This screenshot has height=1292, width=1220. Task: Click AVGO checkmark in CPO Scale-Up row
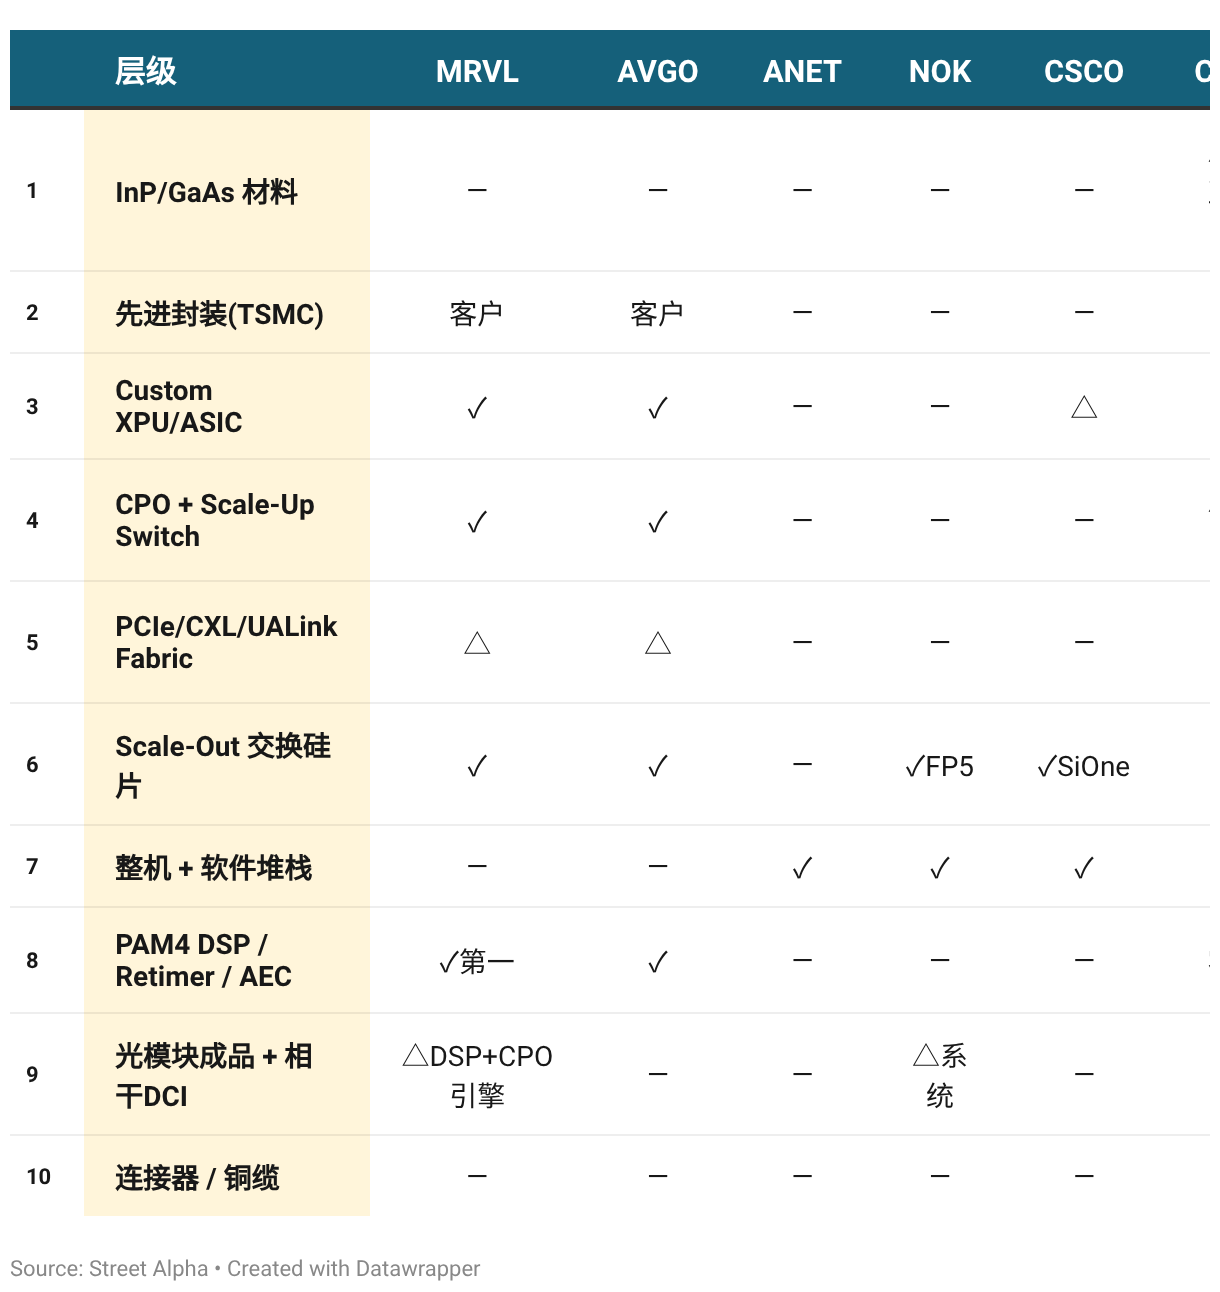(657, 522)
